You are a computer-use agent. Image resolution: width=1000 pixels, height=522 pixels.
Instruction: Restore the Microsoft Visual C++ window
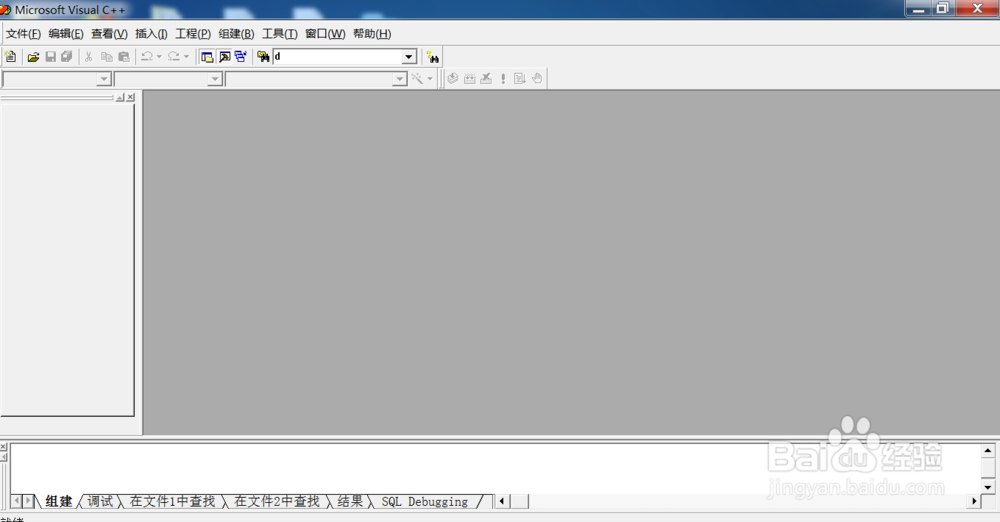[942, 8]
